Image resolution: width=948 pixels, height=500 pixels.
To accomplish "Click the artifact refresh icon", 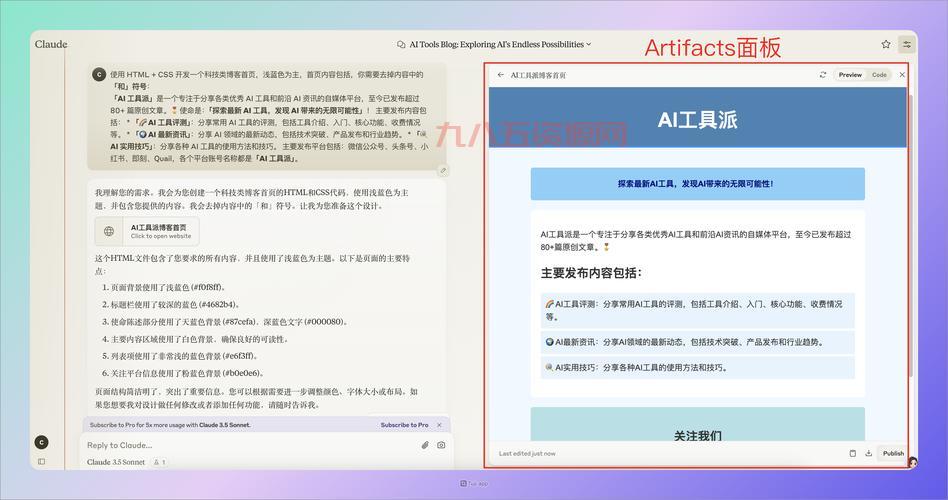I will coord(823,75).
